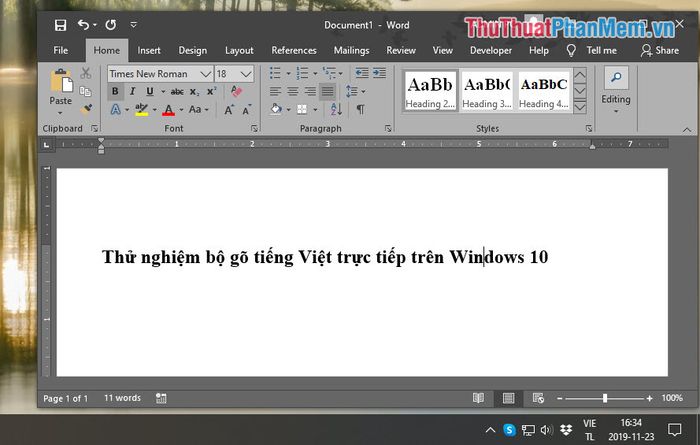Open the Font dialog launcher
This screenshot has width=700, height=445.
click(x=254, y=129)
